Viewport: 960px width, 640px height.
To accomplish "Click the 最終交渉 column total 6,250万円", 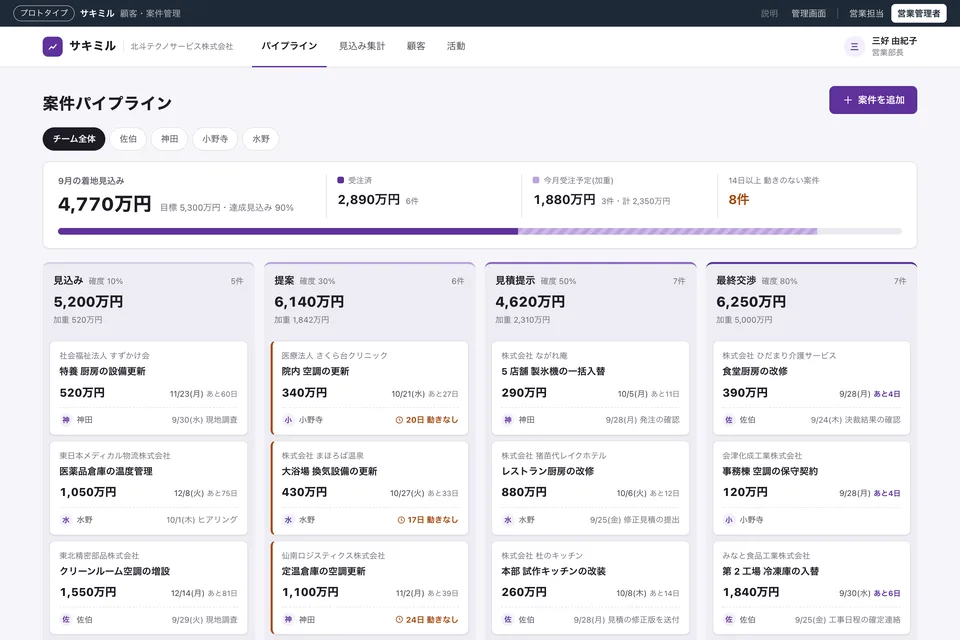I will [751, 302].
